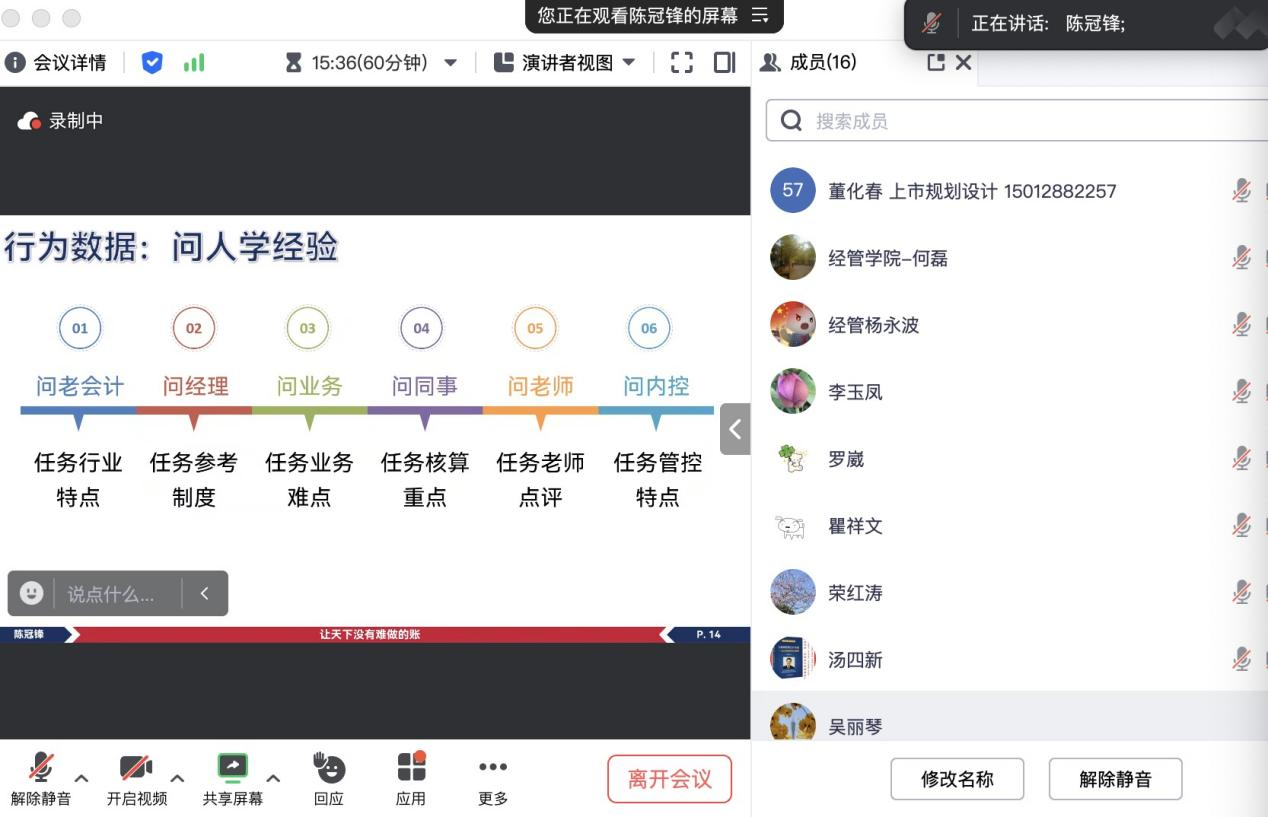Click the 修改名称 rename button
Image resolution: width=1268 pixels, height=817 pixels.
click(957, 779)
